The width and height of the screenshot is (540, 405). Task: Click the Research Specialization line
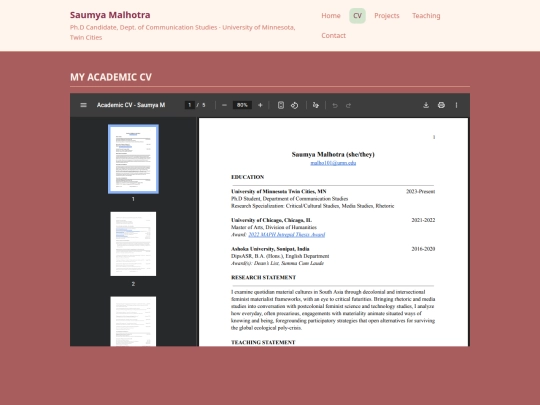[313, 206]
